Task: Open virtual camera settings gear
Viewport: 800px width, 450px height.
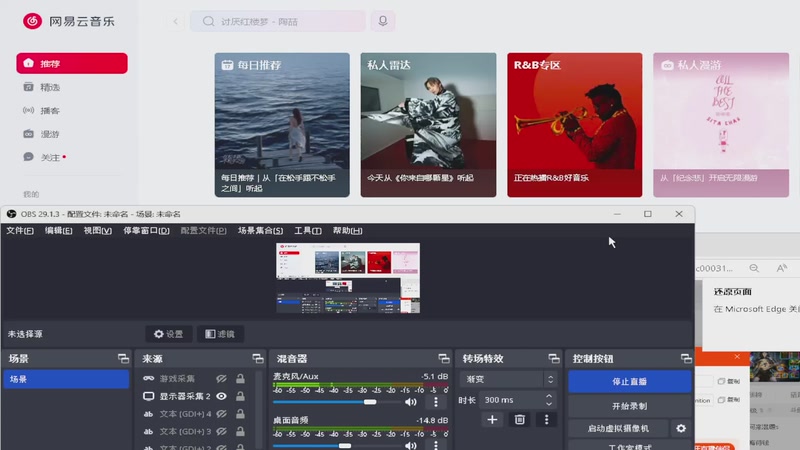Action: [681, 429]
